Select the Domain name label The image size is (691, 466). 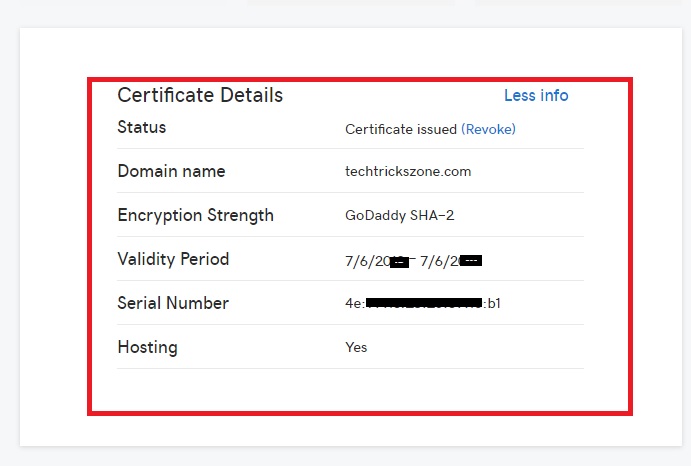coord(171,172)
